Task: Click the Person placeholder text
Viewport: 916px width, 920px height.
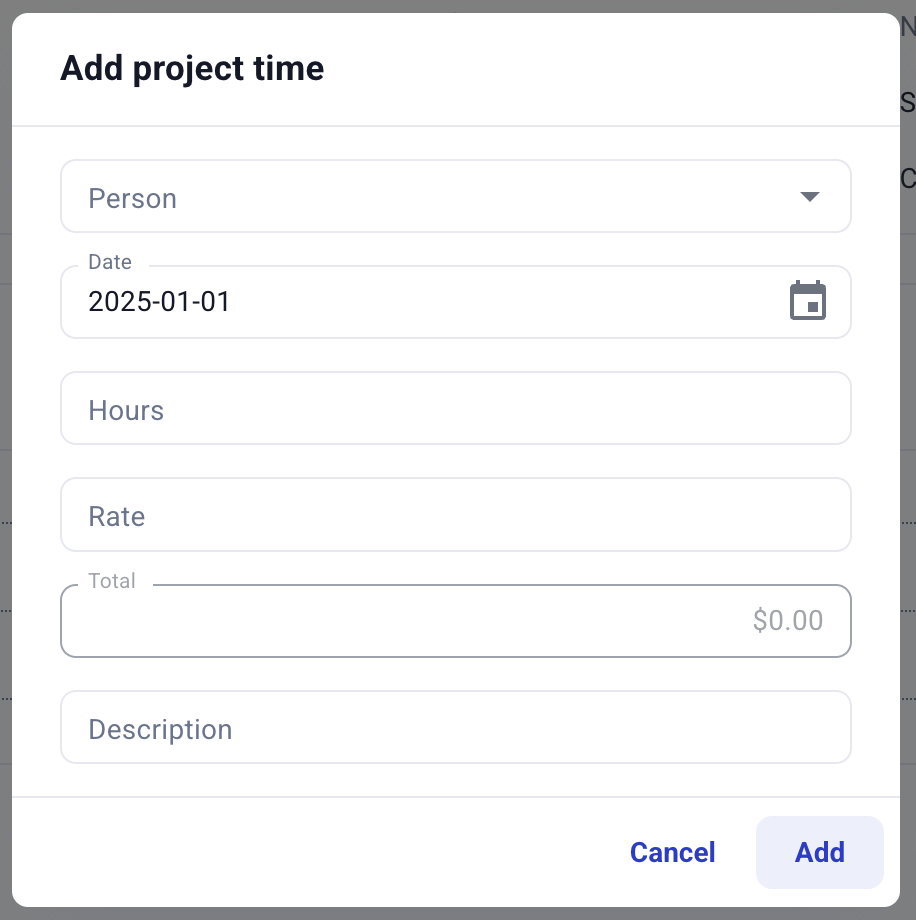Action: tap(133, 198)
